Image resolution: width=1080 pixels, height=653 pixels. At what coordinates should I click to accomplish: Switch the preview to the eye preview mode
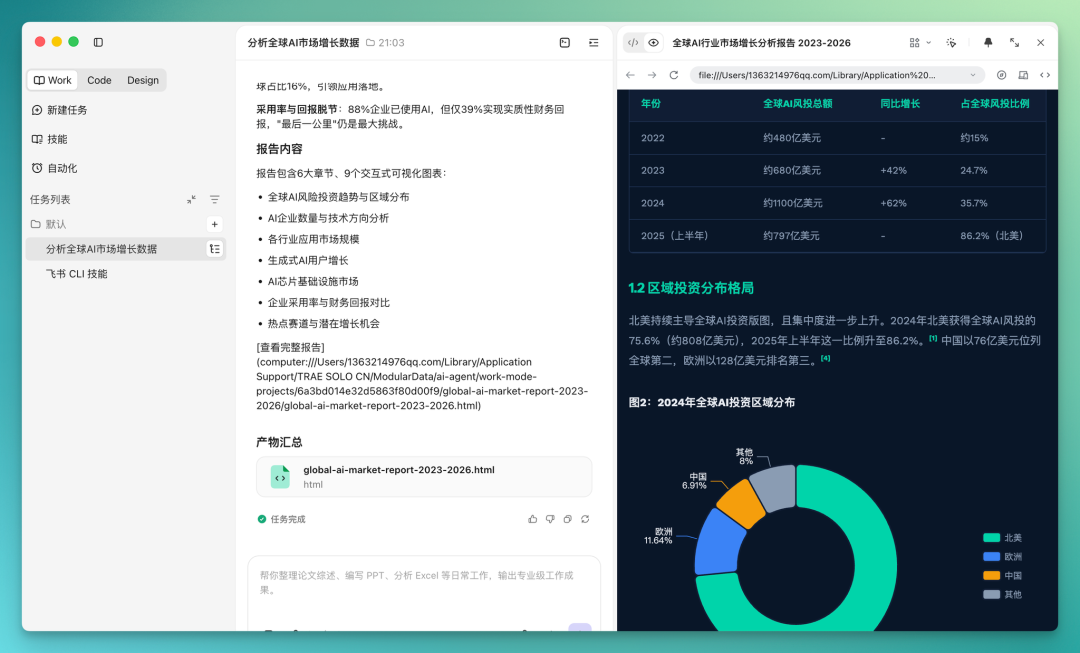(x=654, y=43)
